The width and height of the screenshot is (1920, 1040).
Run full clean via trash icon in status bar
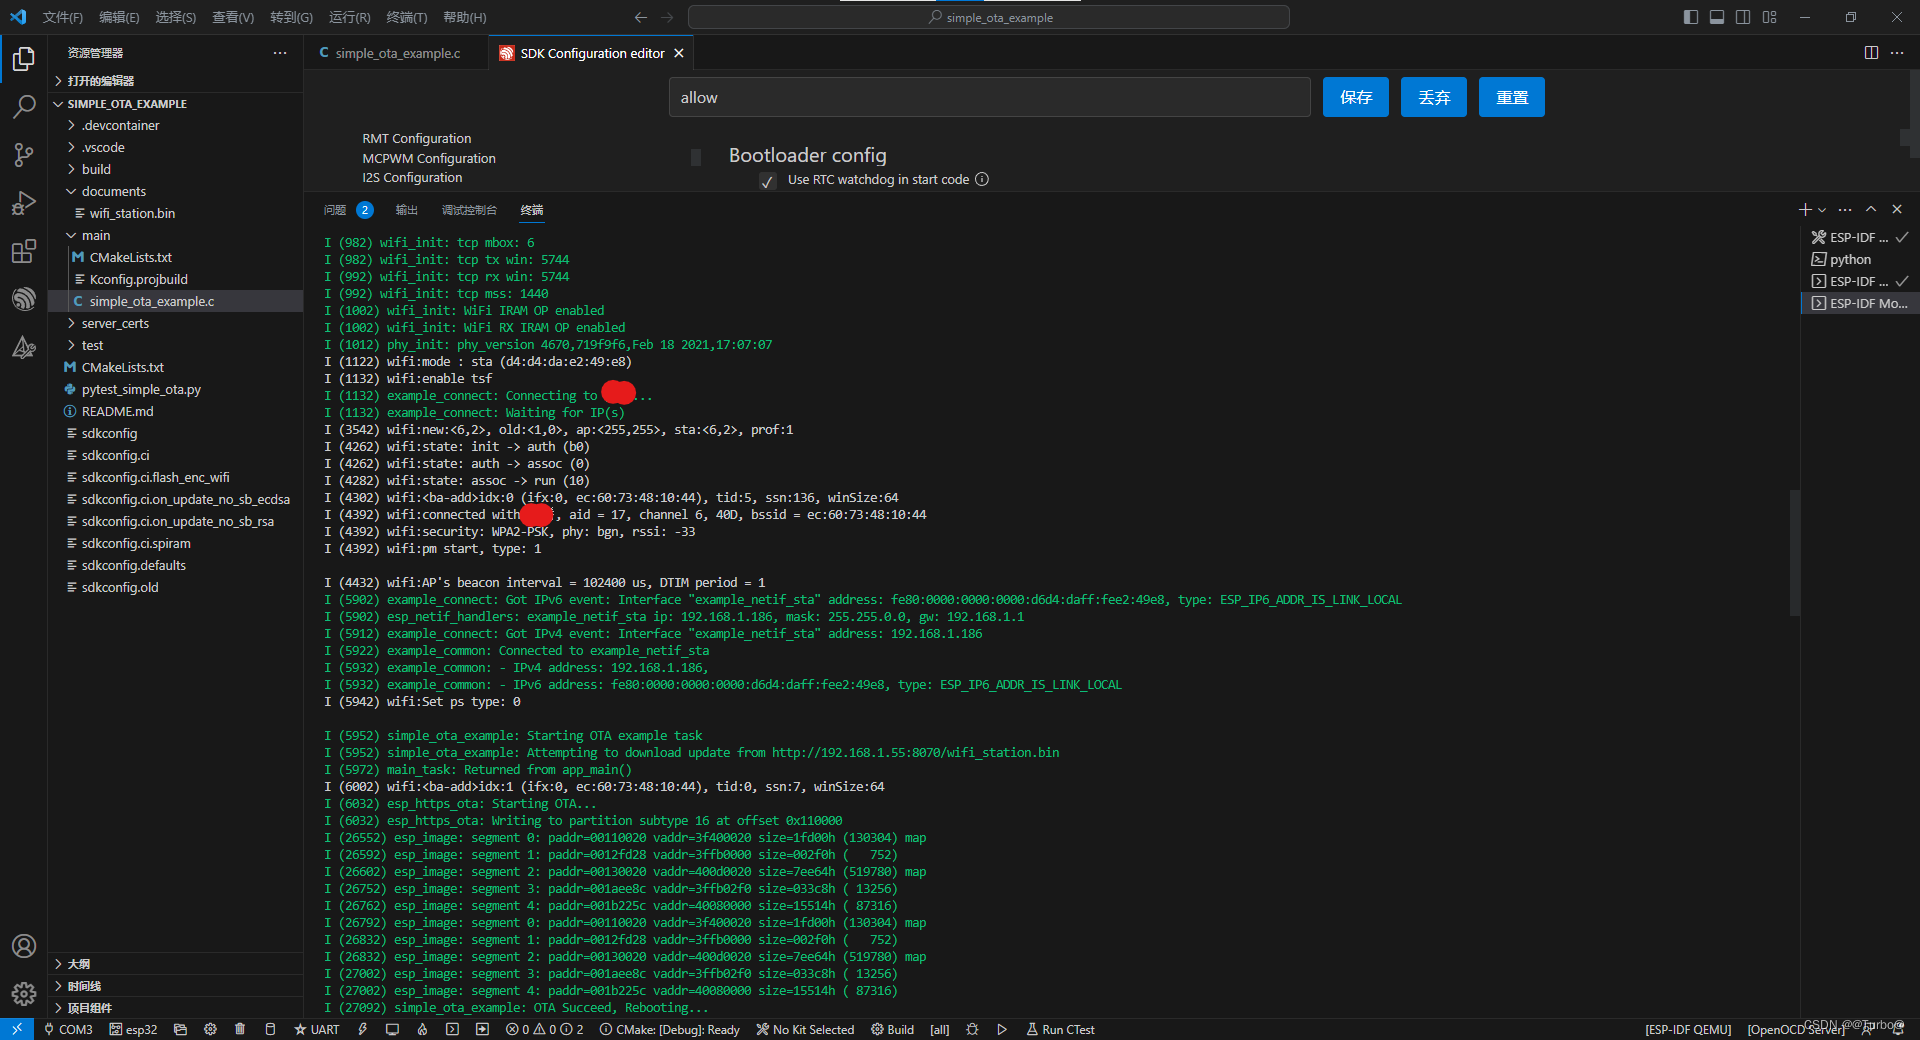(x=240, y=1029)
